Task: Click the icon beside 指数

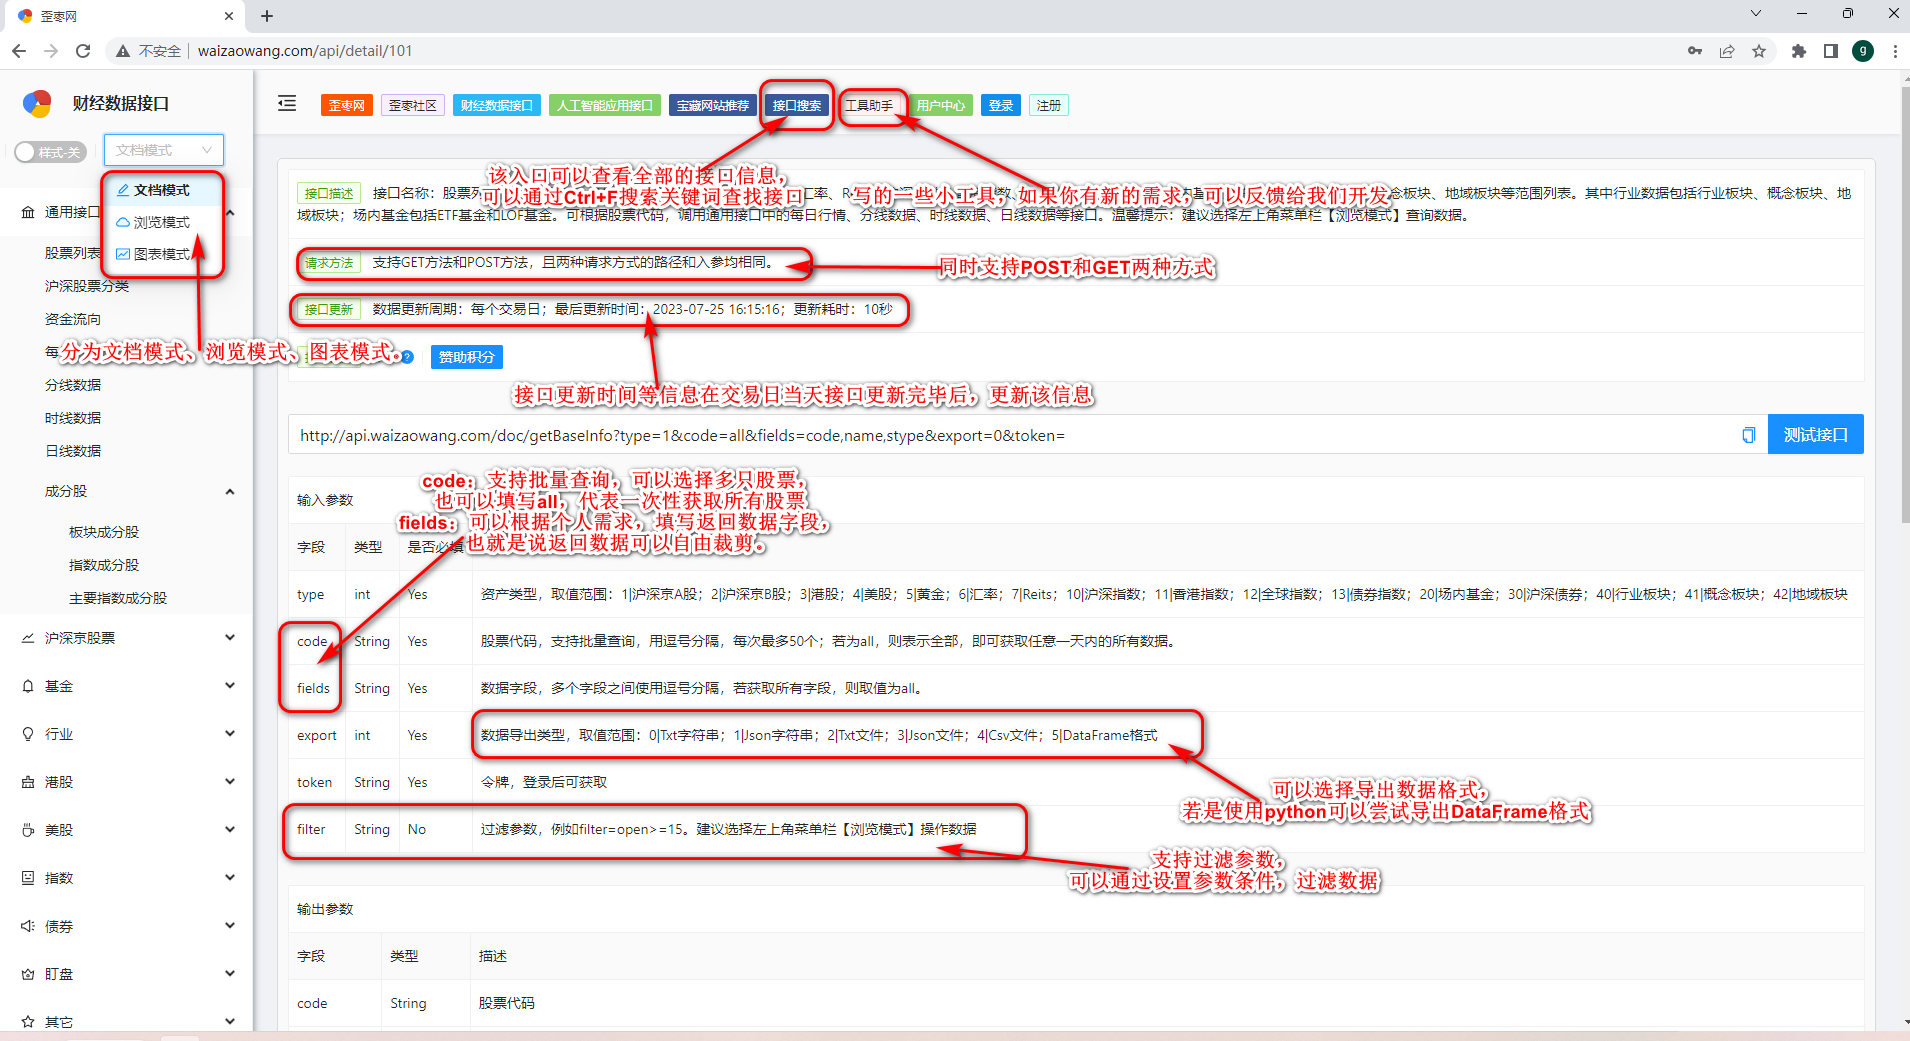Action: click(x=28, y=878)
